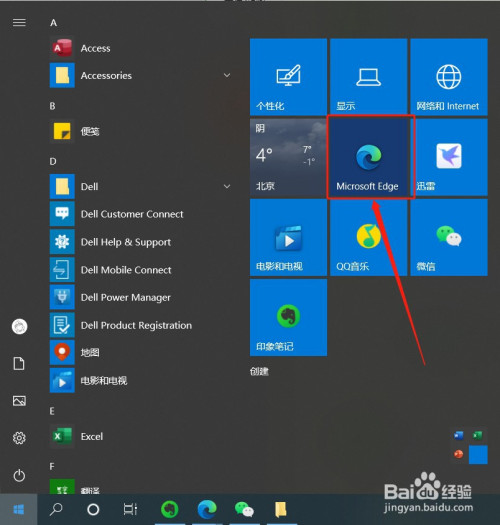Screen dimensions: 500x525
Task: Launch the Microsoft Edge tile
Action: (x=368, y=157)
